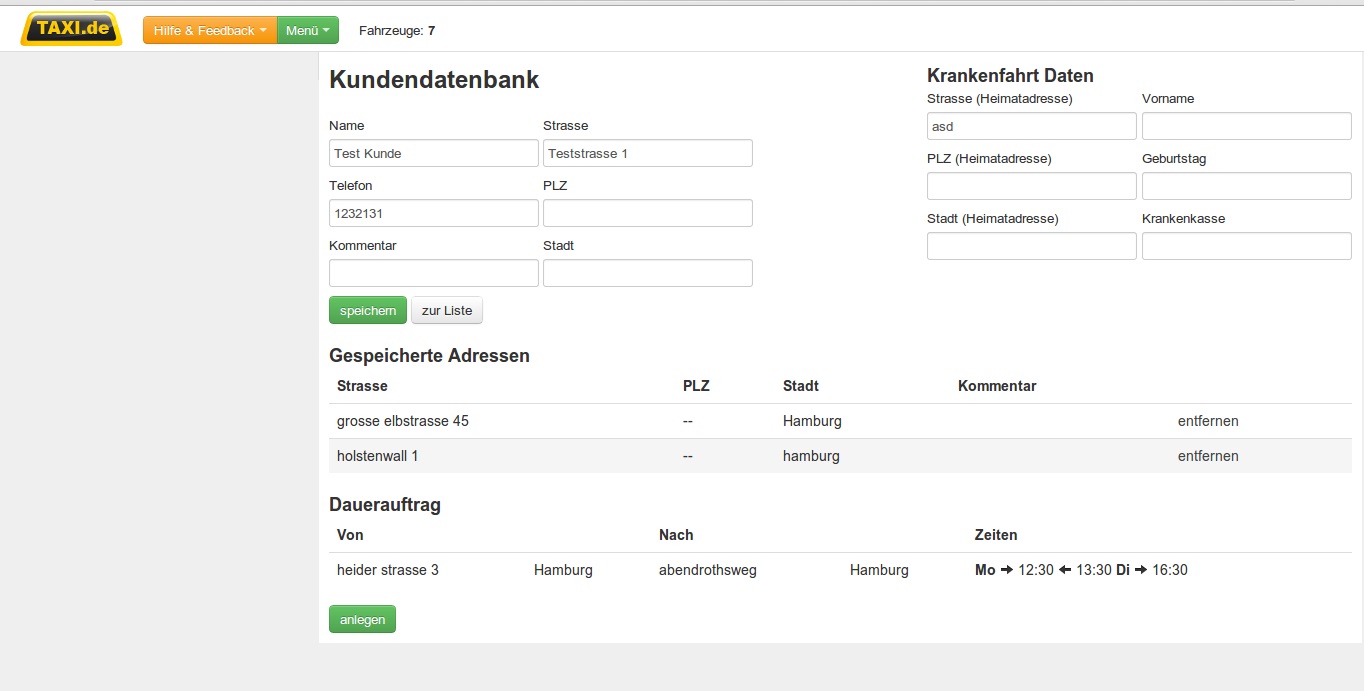1364x691 pixels.
Task: Click Strasse (Heimatadresse) field containing asd
Action: point(1031,126)
